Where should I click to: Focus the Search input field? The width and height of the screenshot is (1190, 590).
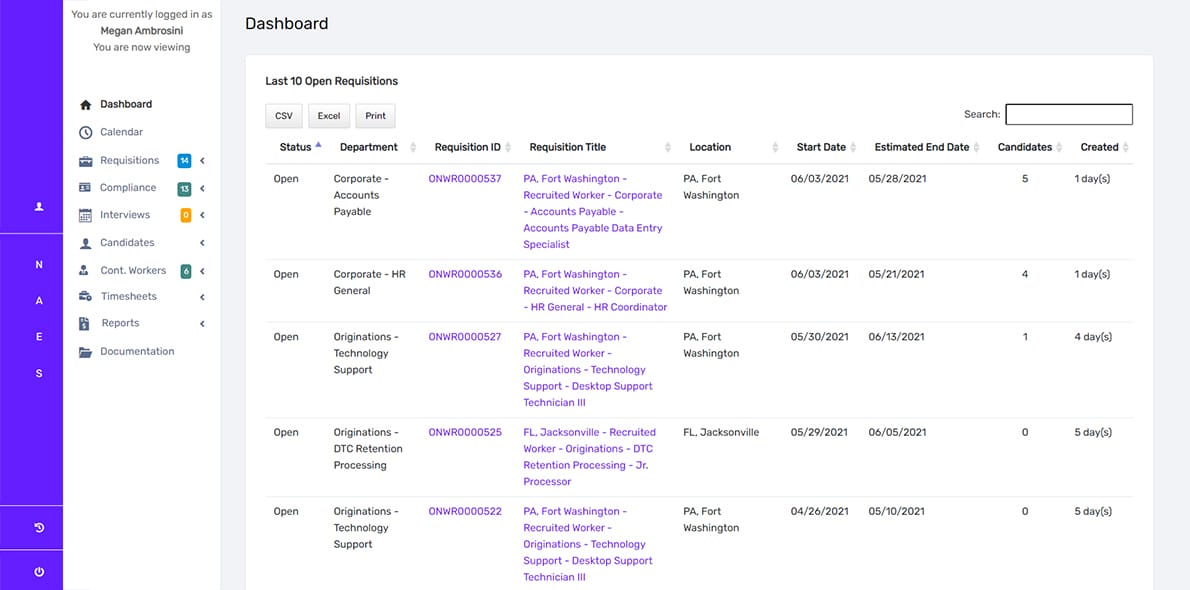(x=1068, y=115)
